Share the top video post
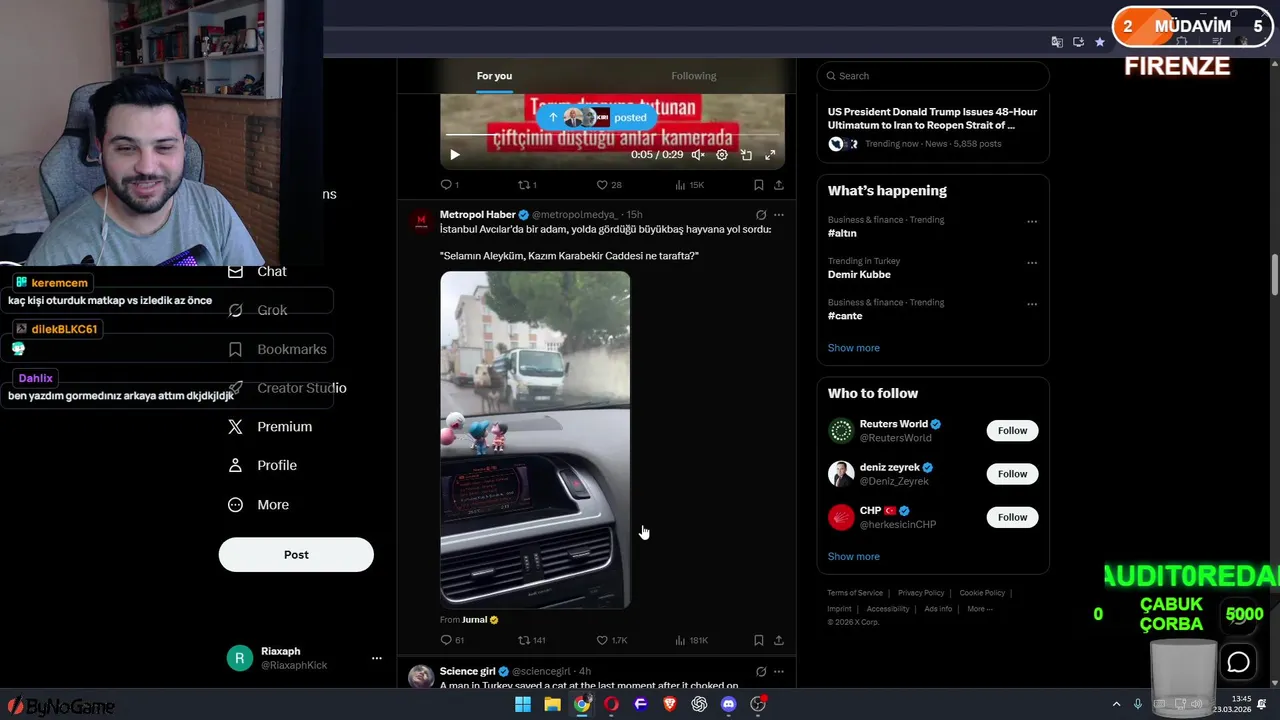The height and width of the screenshot is (720, 1280). [779, 185]
